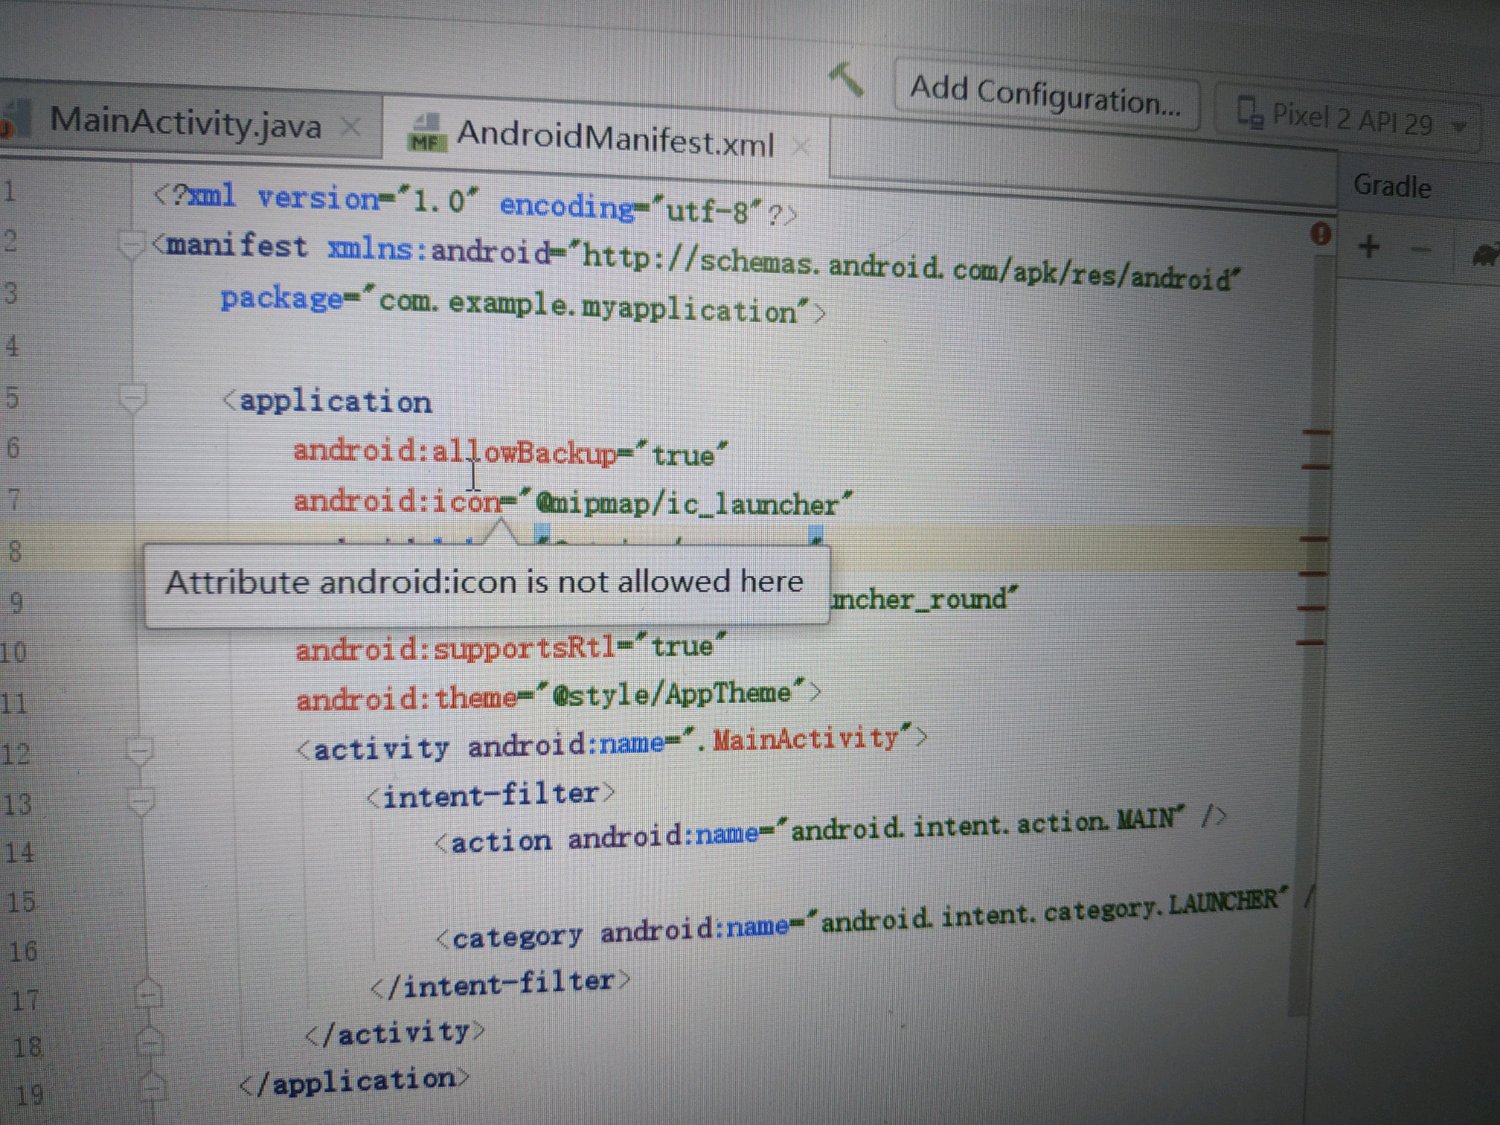Open the Pixel 2 API 29 device dropdown
The width and height of the screenshot is (1500, 1125).
(1348, 119)
